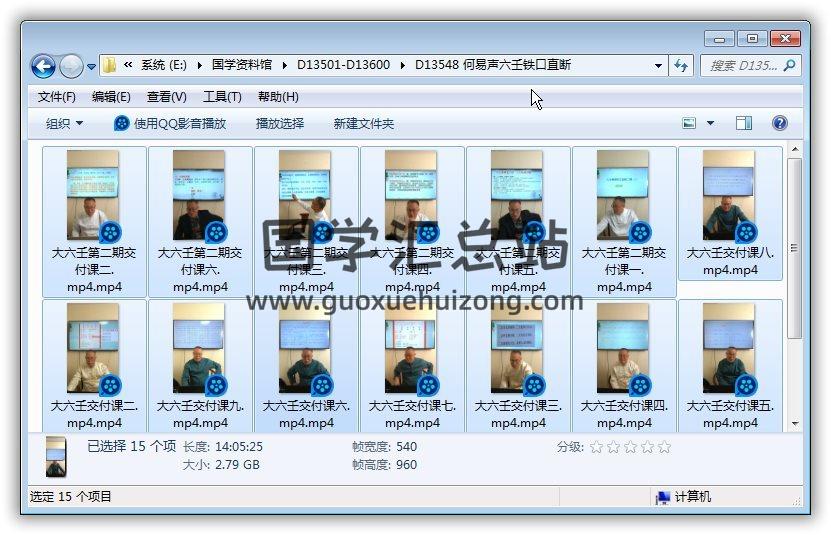Click the Back navigation arrow

click(43, 66)
